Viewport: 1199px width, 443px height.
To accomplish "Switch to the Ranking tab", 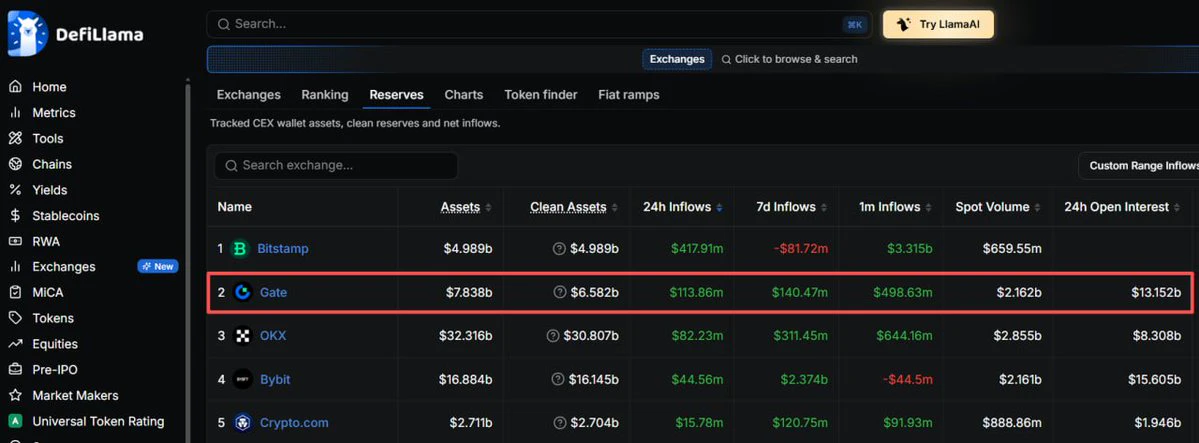I will click(325, 95).
